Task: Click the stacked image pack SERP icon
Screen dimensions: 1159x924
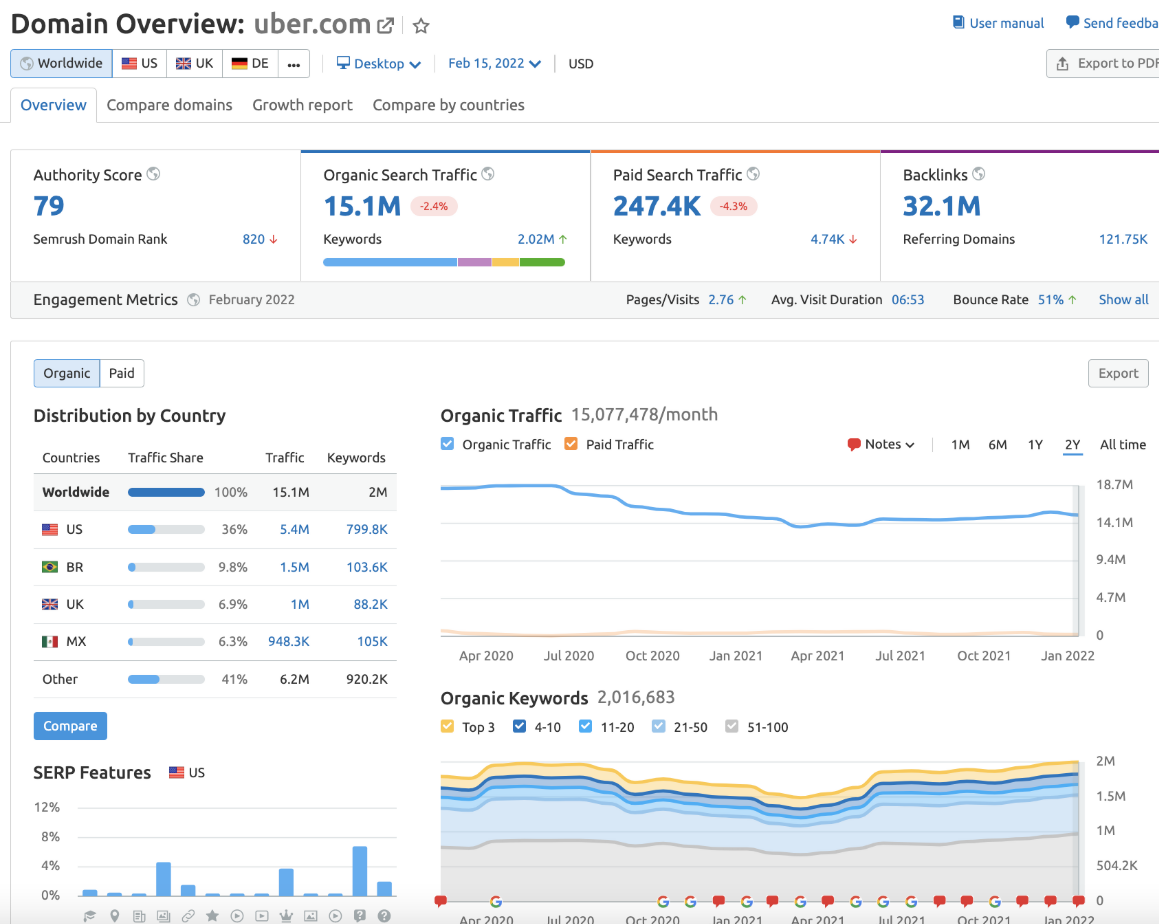Action: point(163,916)
